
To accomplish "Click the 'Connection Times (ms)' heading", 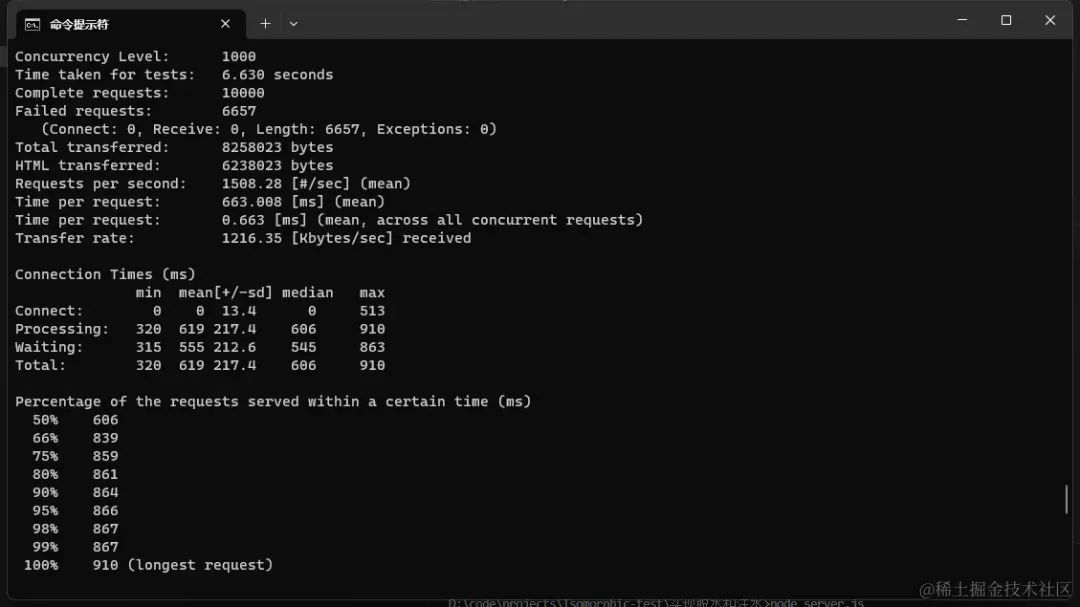I will 105,274.
